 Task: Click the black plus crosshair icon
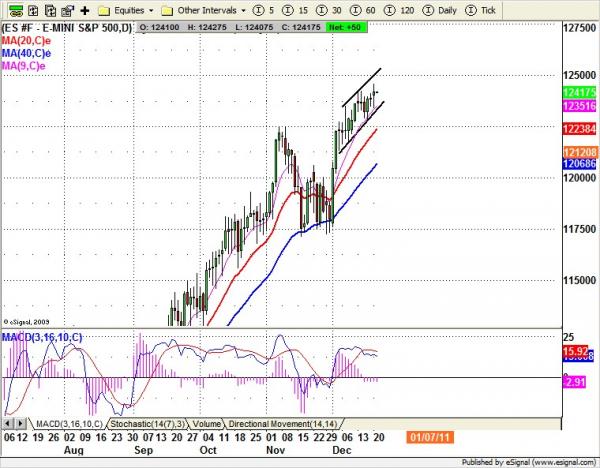(x=85, y=9)
